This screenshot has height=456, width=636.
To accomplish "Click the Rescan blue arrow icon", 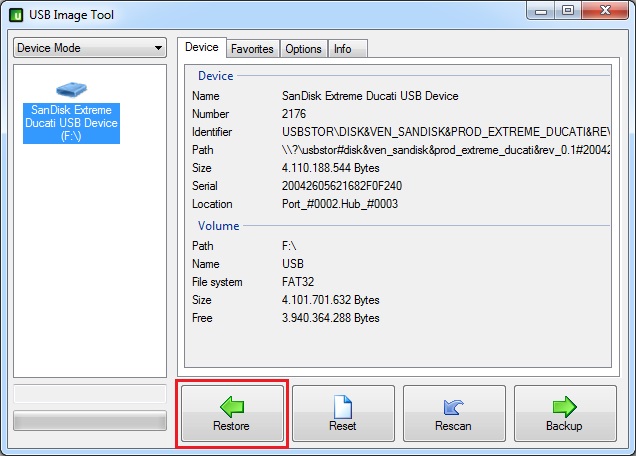I will (453, 407).
